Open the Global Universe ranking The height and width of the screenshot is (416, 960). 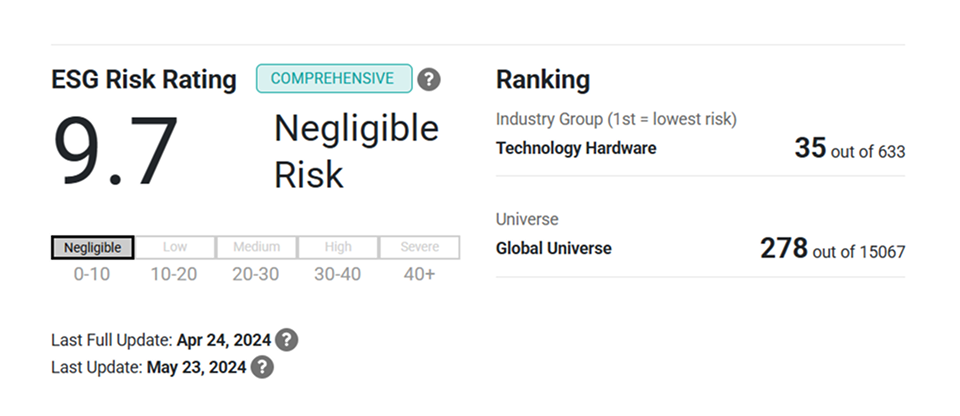[553, 248]
